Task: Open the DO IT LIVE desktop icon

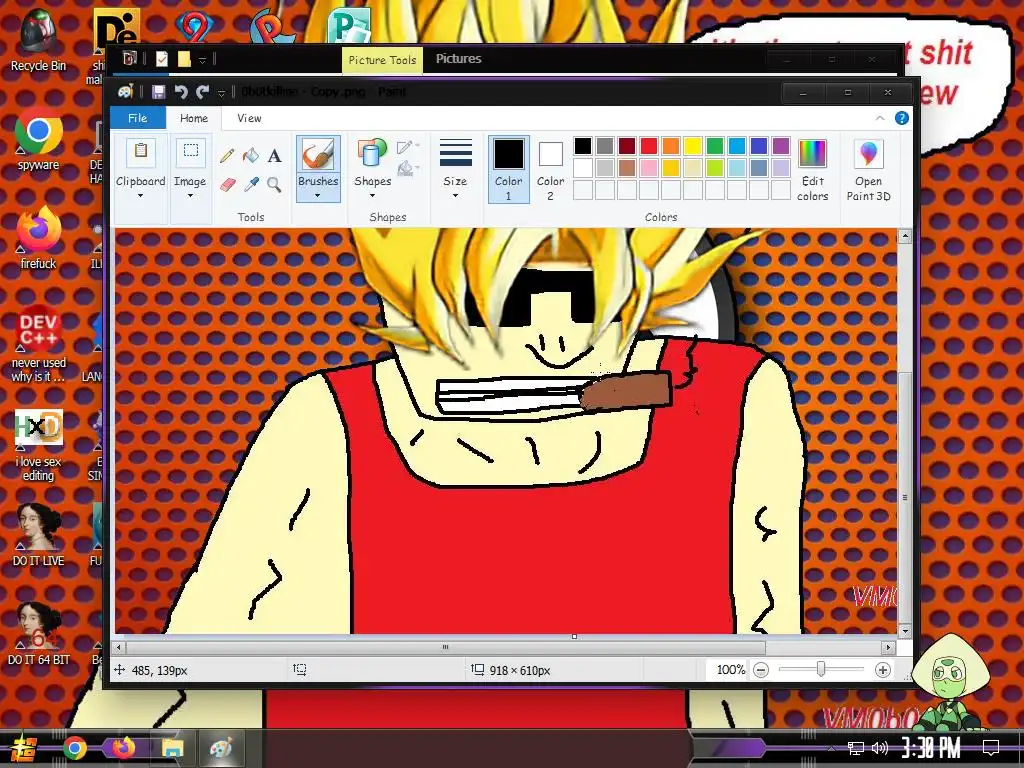Action: 38,535
